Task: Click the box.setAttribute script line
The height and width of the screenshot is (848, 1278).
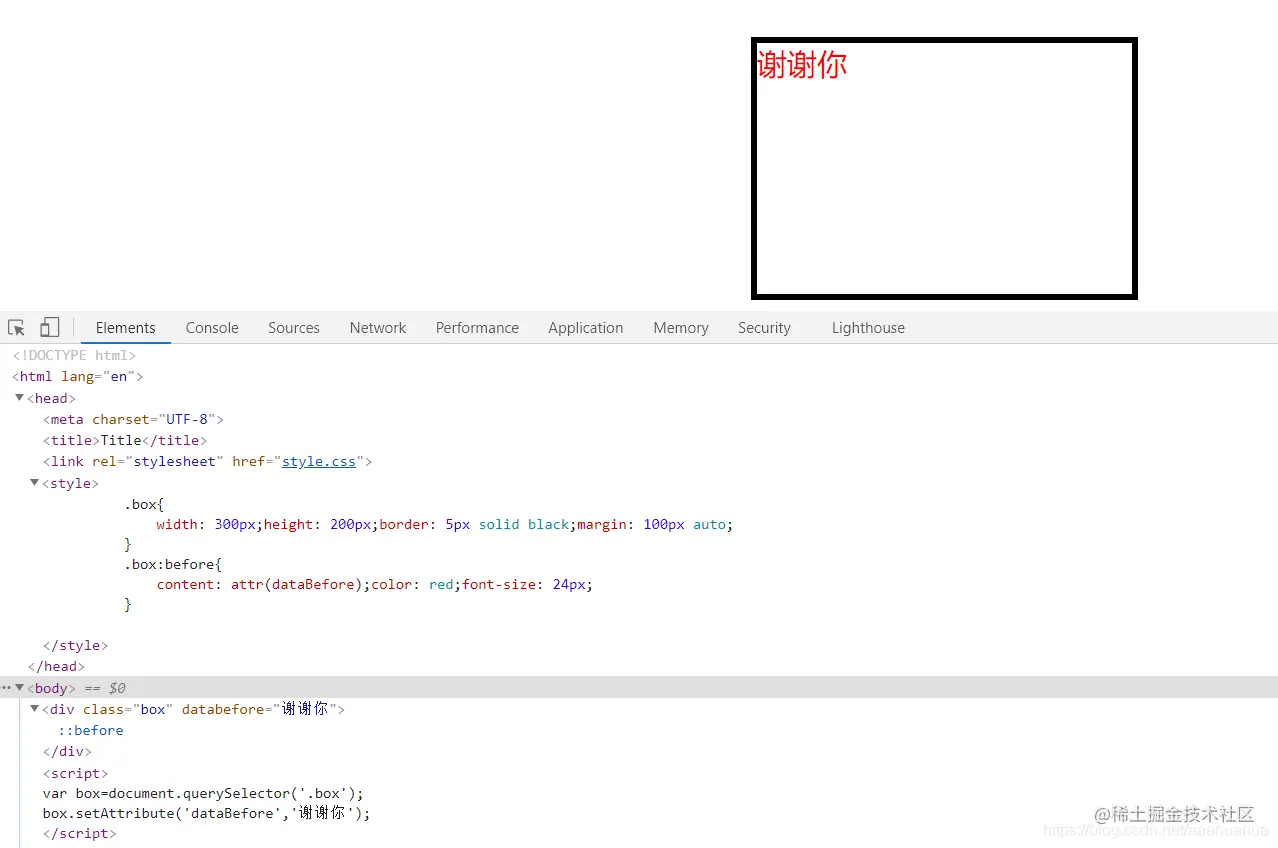Action: click(x=206, y=813)
